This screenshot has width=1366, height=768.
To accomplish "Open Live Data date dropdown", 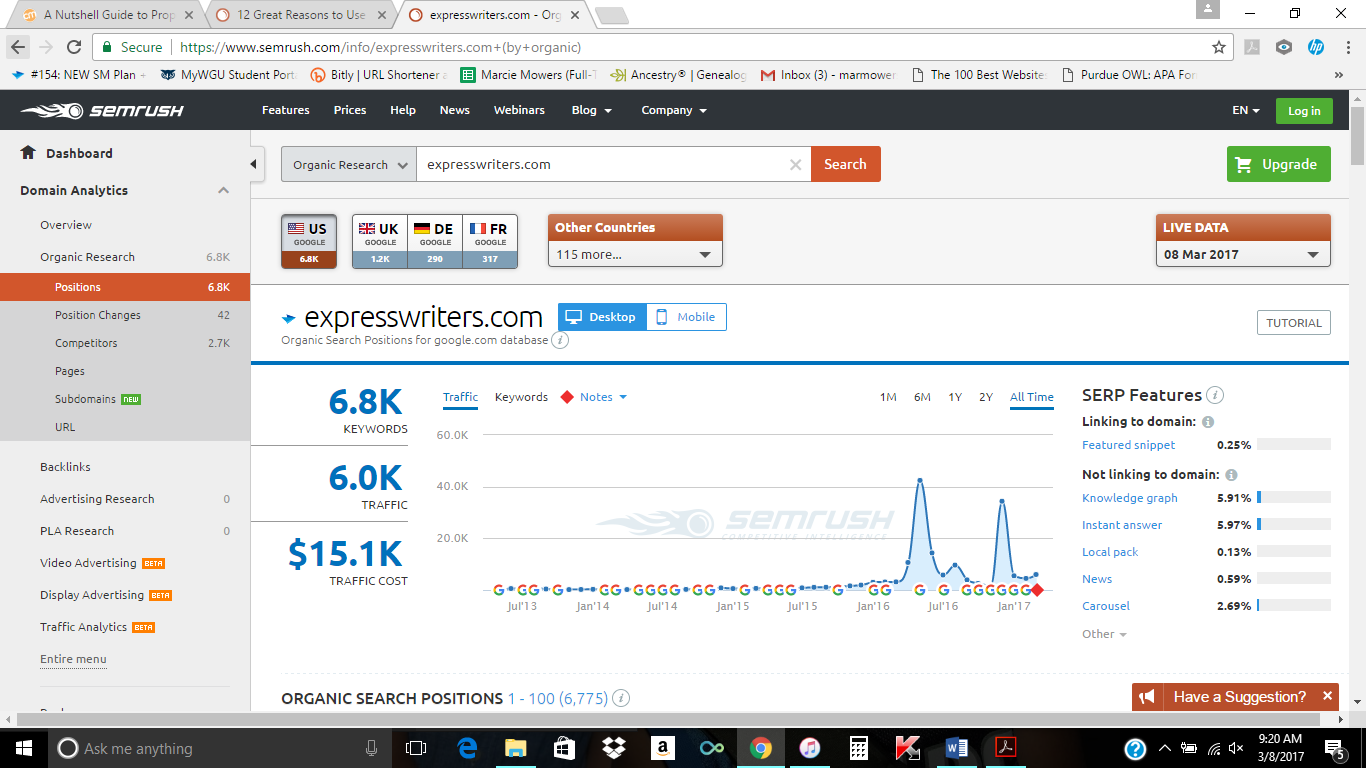I will point(1243,254).
